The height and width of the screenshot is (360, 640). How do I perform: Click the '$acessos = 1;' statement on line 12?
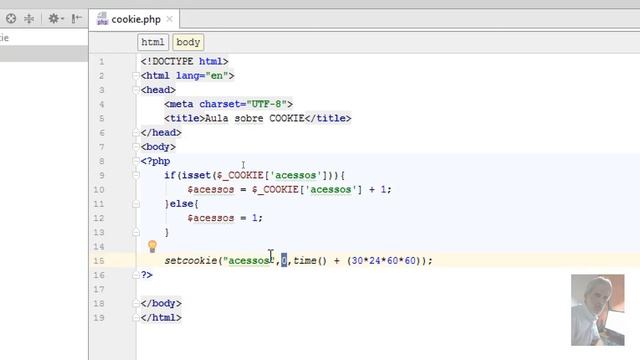225,218
